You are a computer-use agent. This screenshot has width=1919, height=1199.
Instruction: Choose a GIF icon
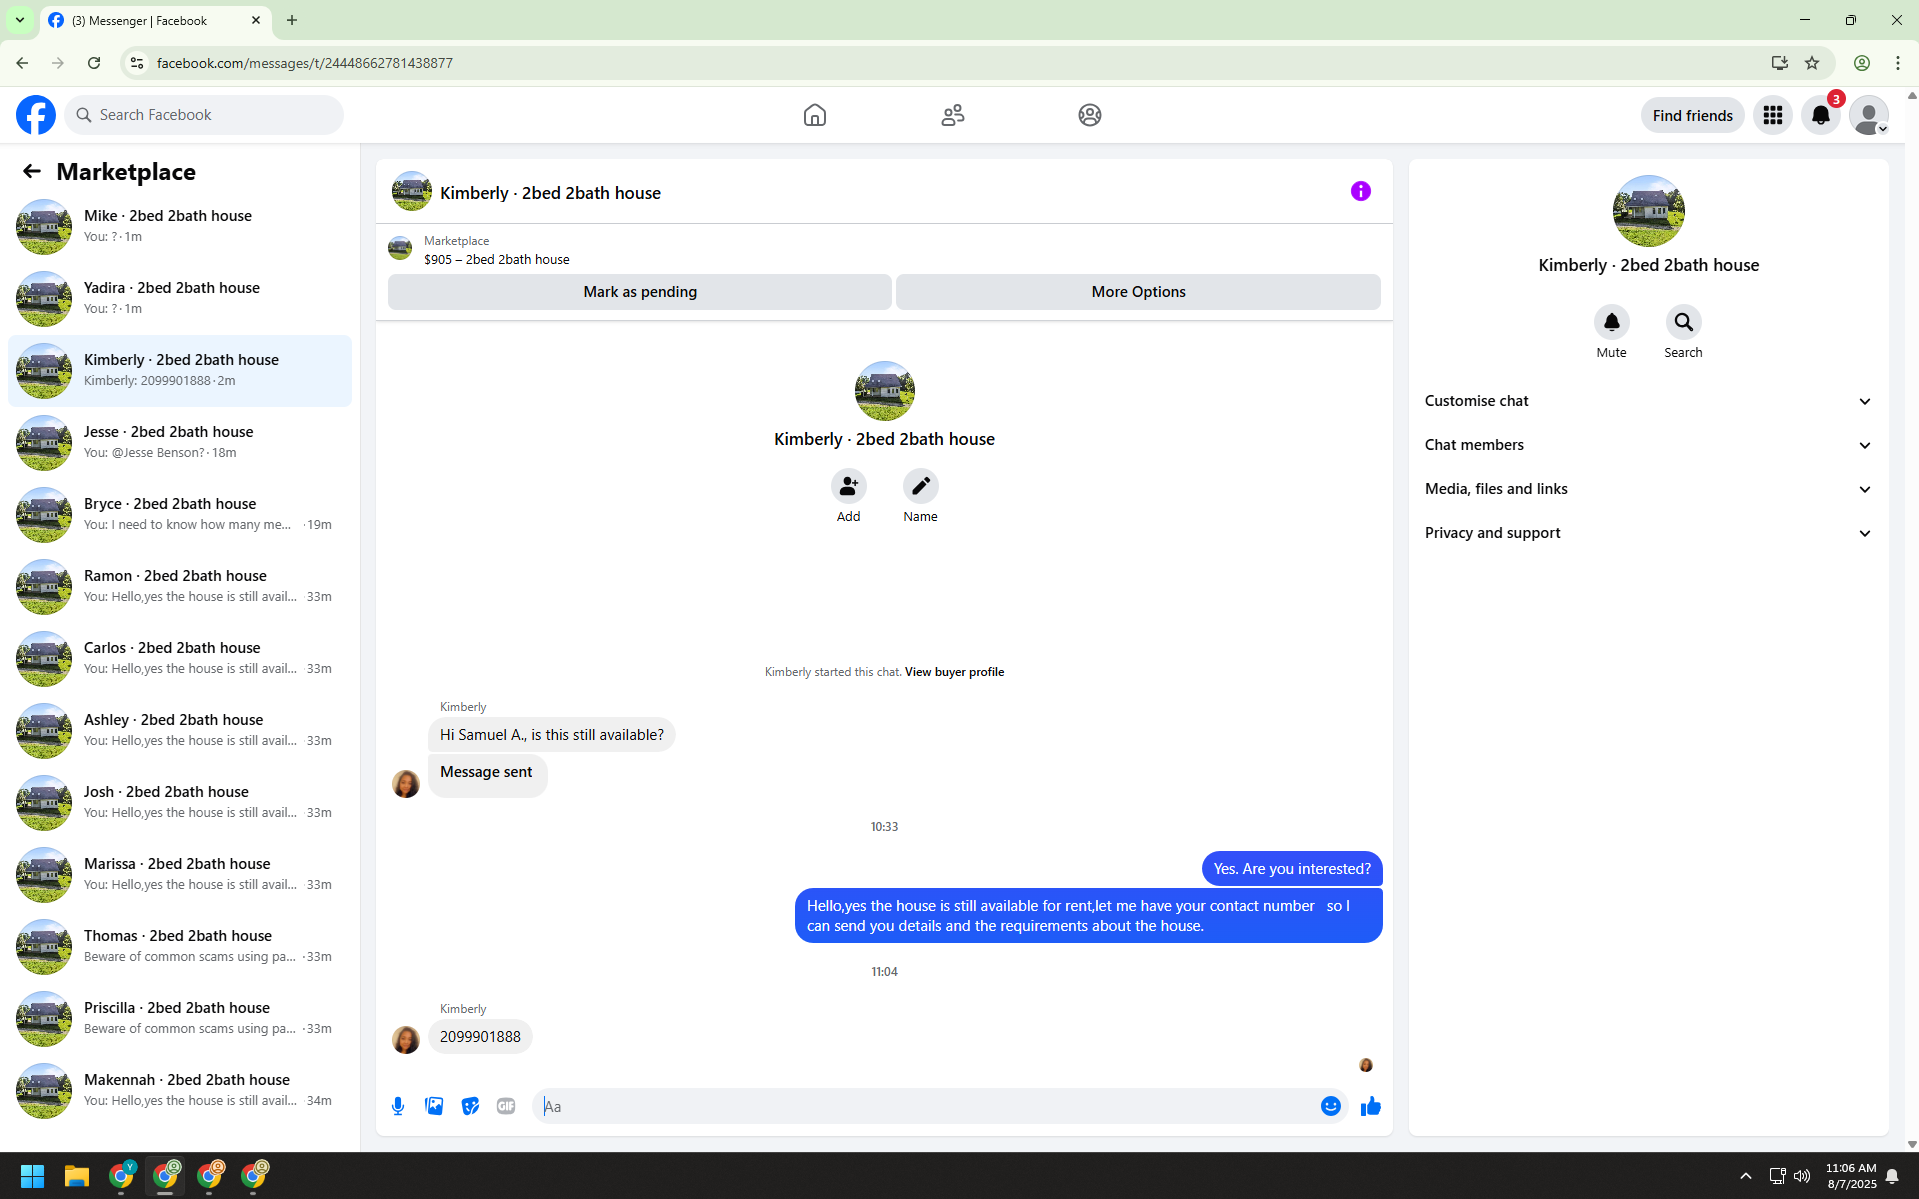[506, 1106]
